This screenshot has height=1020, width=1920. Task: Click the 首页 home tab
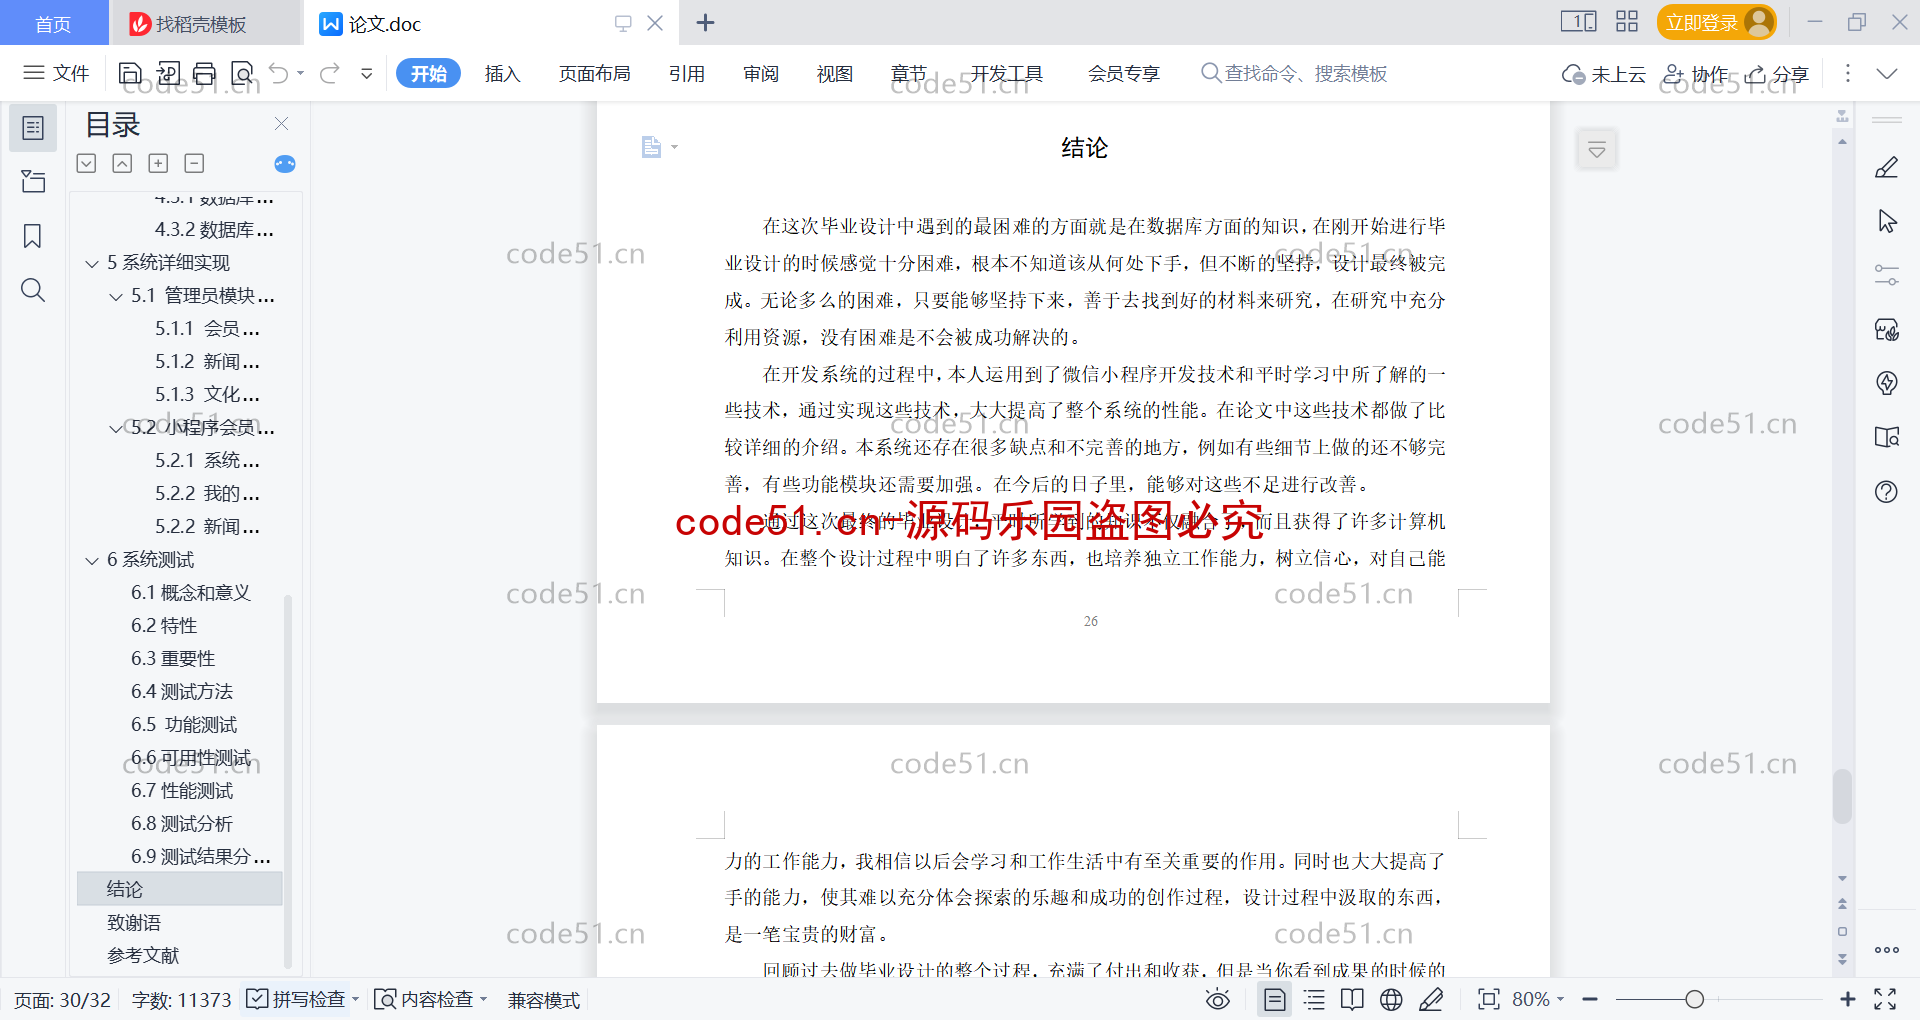pyautogui.click(x=54, y=23)
